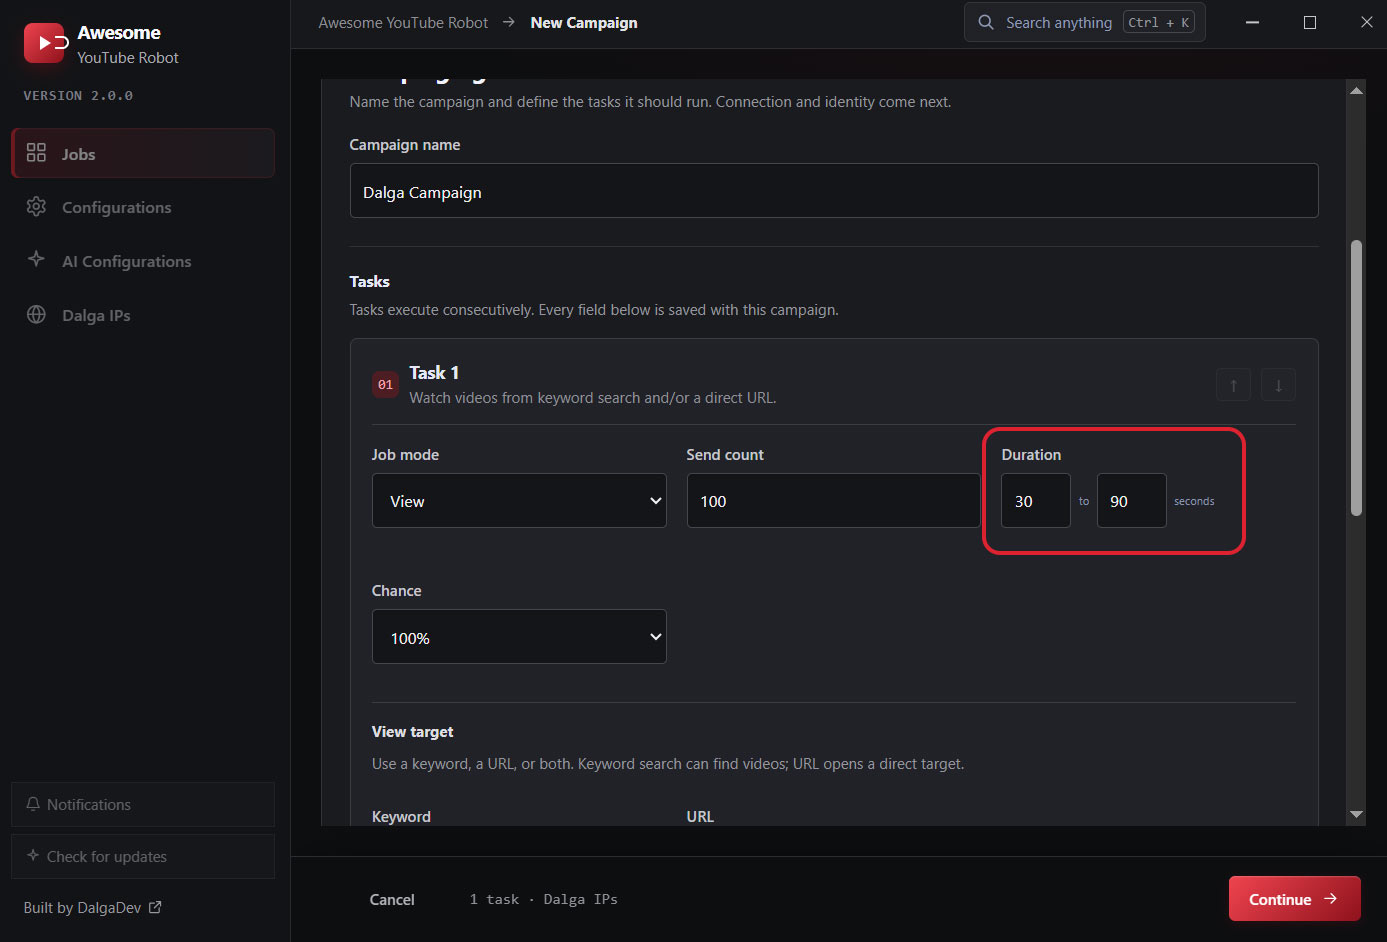Click the URL field label
Image resolution: width=1387 pixels, height=942 pixels.
pos(700,817)
